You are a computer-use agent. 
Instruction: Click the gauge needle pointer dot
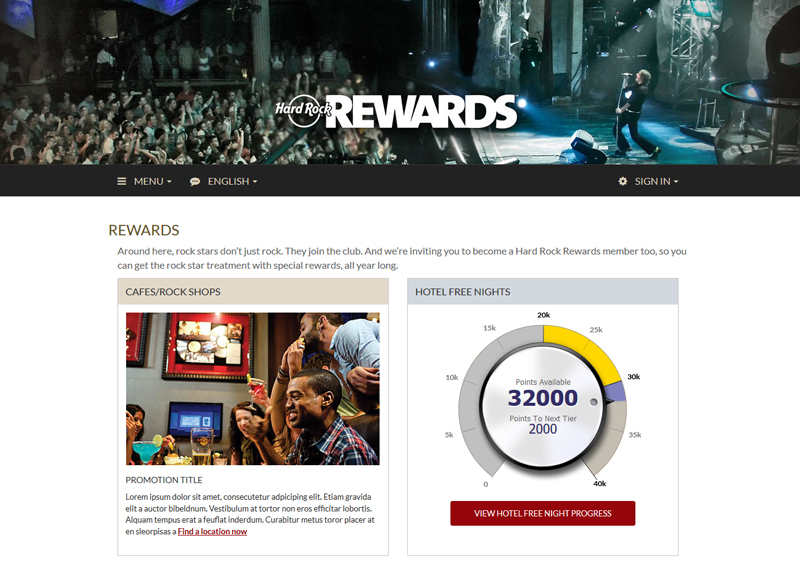(593, 402)
